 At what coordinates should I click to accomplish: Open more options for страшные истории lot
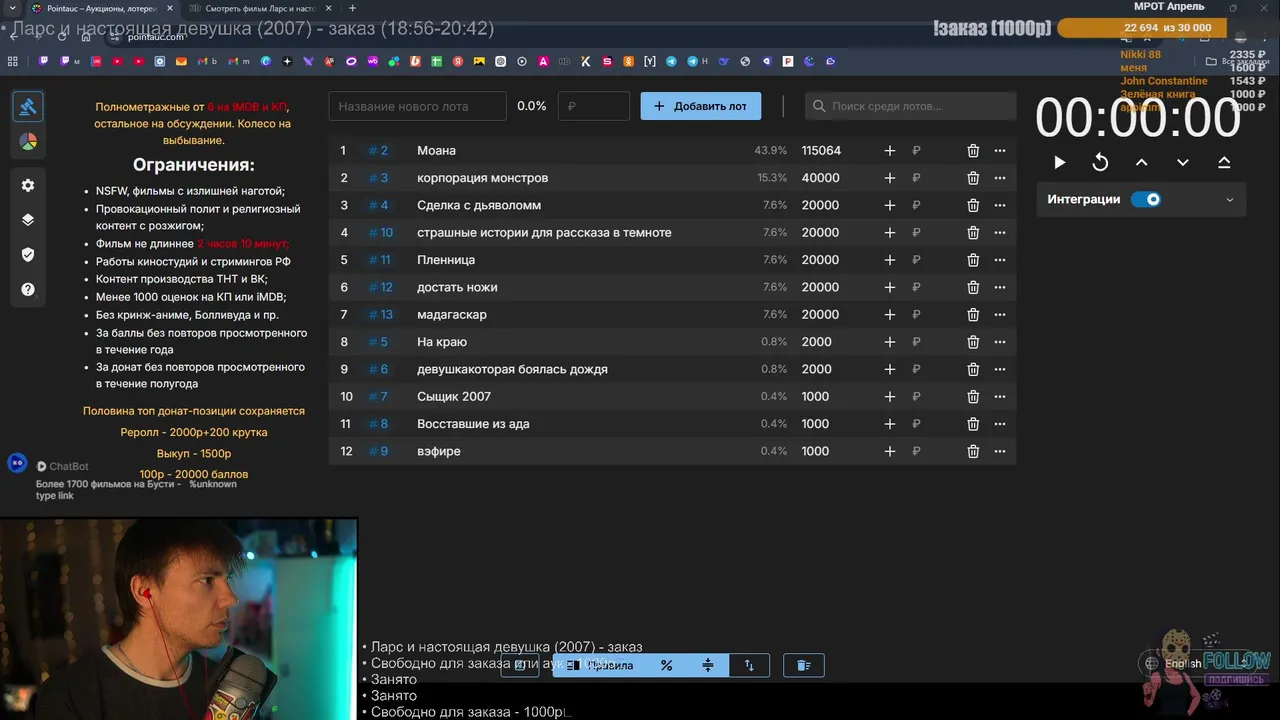click(1000, 233)
